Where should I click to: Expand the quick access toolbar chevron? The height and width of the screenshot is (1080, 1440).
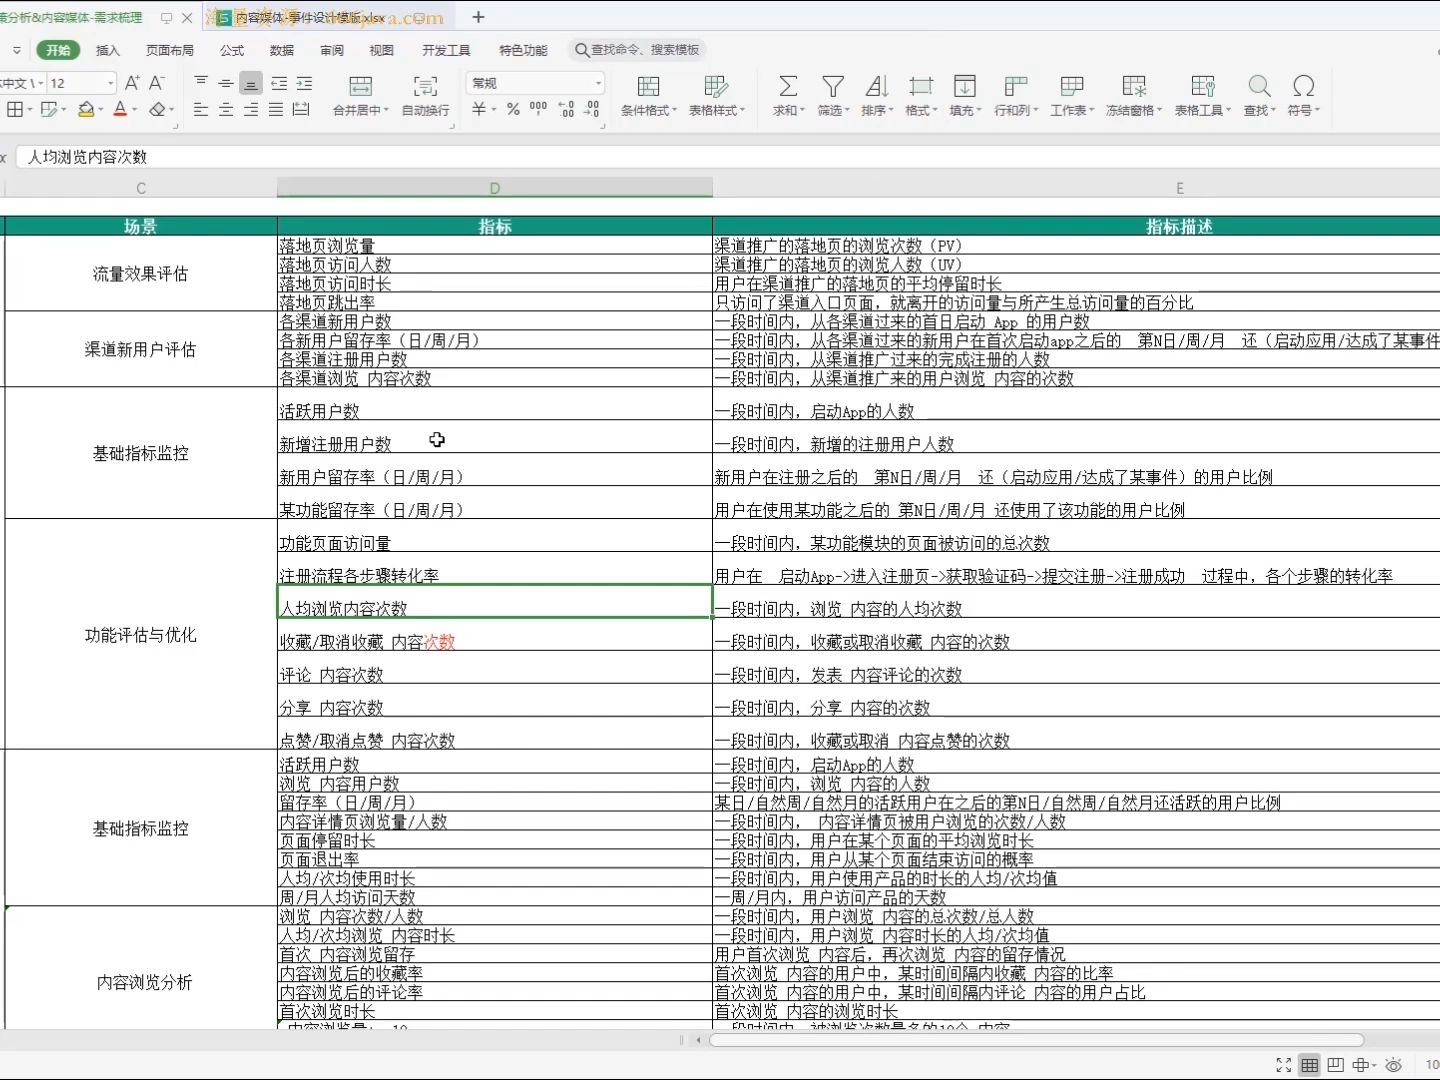pos(16,50)
